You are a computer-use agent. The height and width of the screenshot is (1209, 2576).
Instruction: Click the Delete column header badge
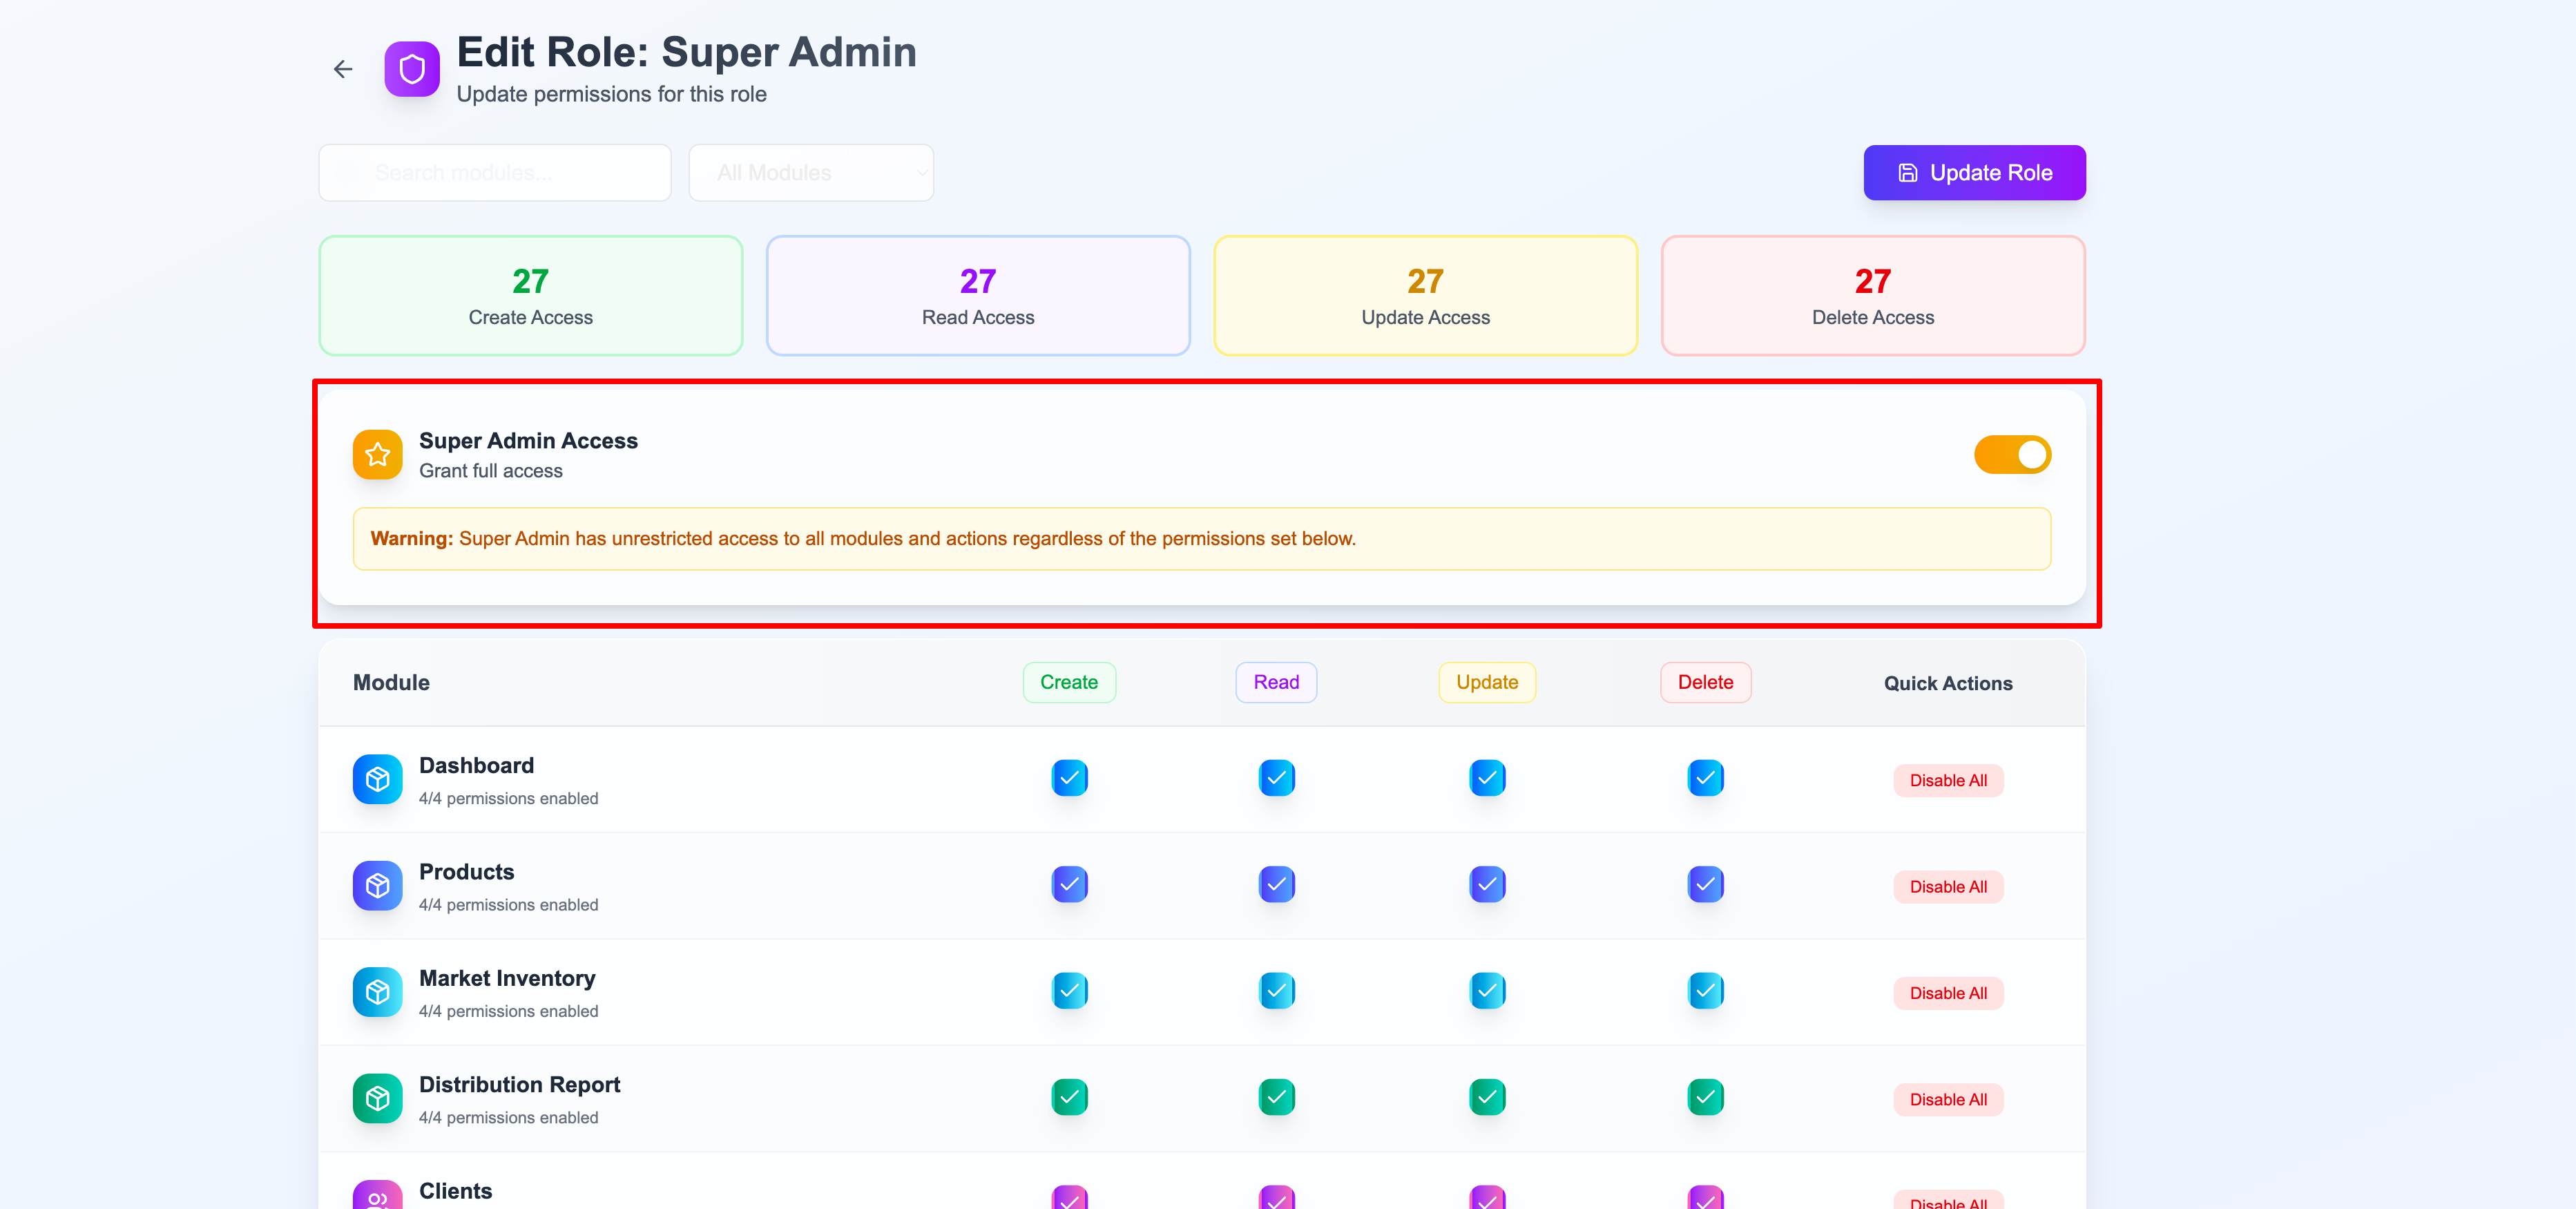1705,682
